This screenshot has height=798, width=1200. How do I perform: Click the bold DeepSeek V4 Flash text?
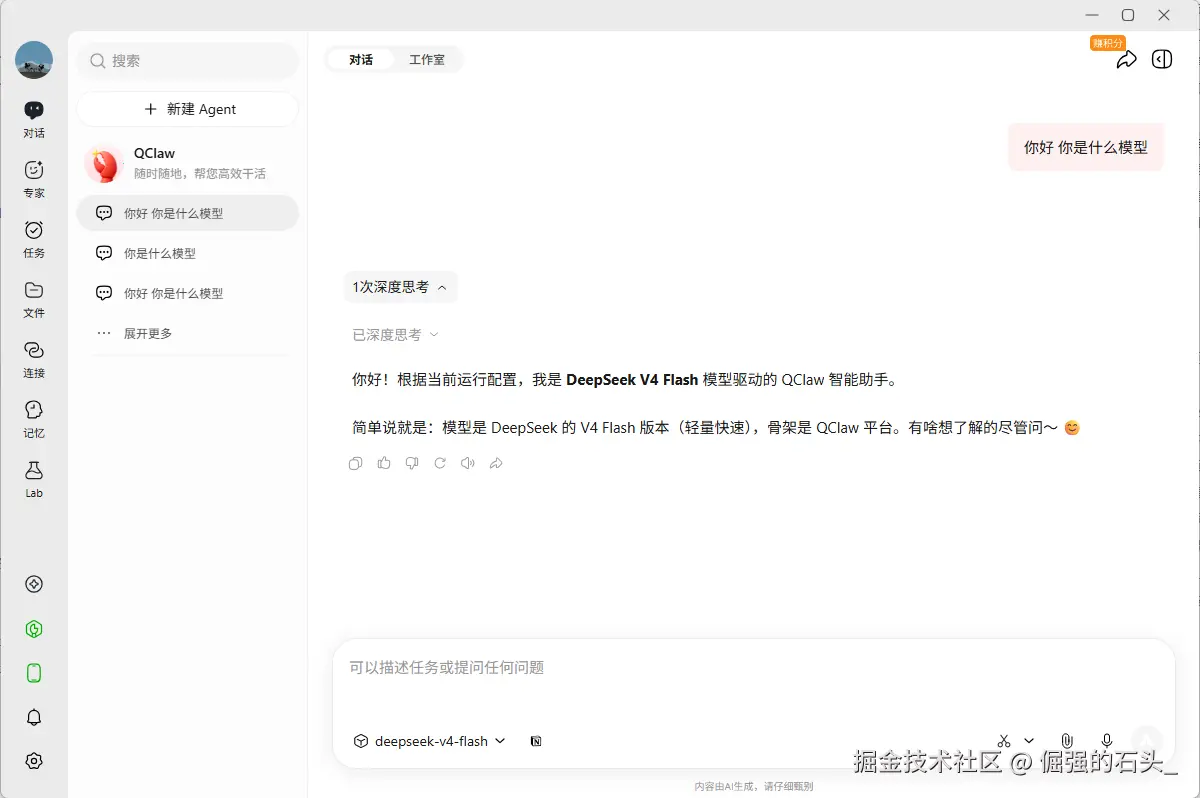[x=632, y=380]
